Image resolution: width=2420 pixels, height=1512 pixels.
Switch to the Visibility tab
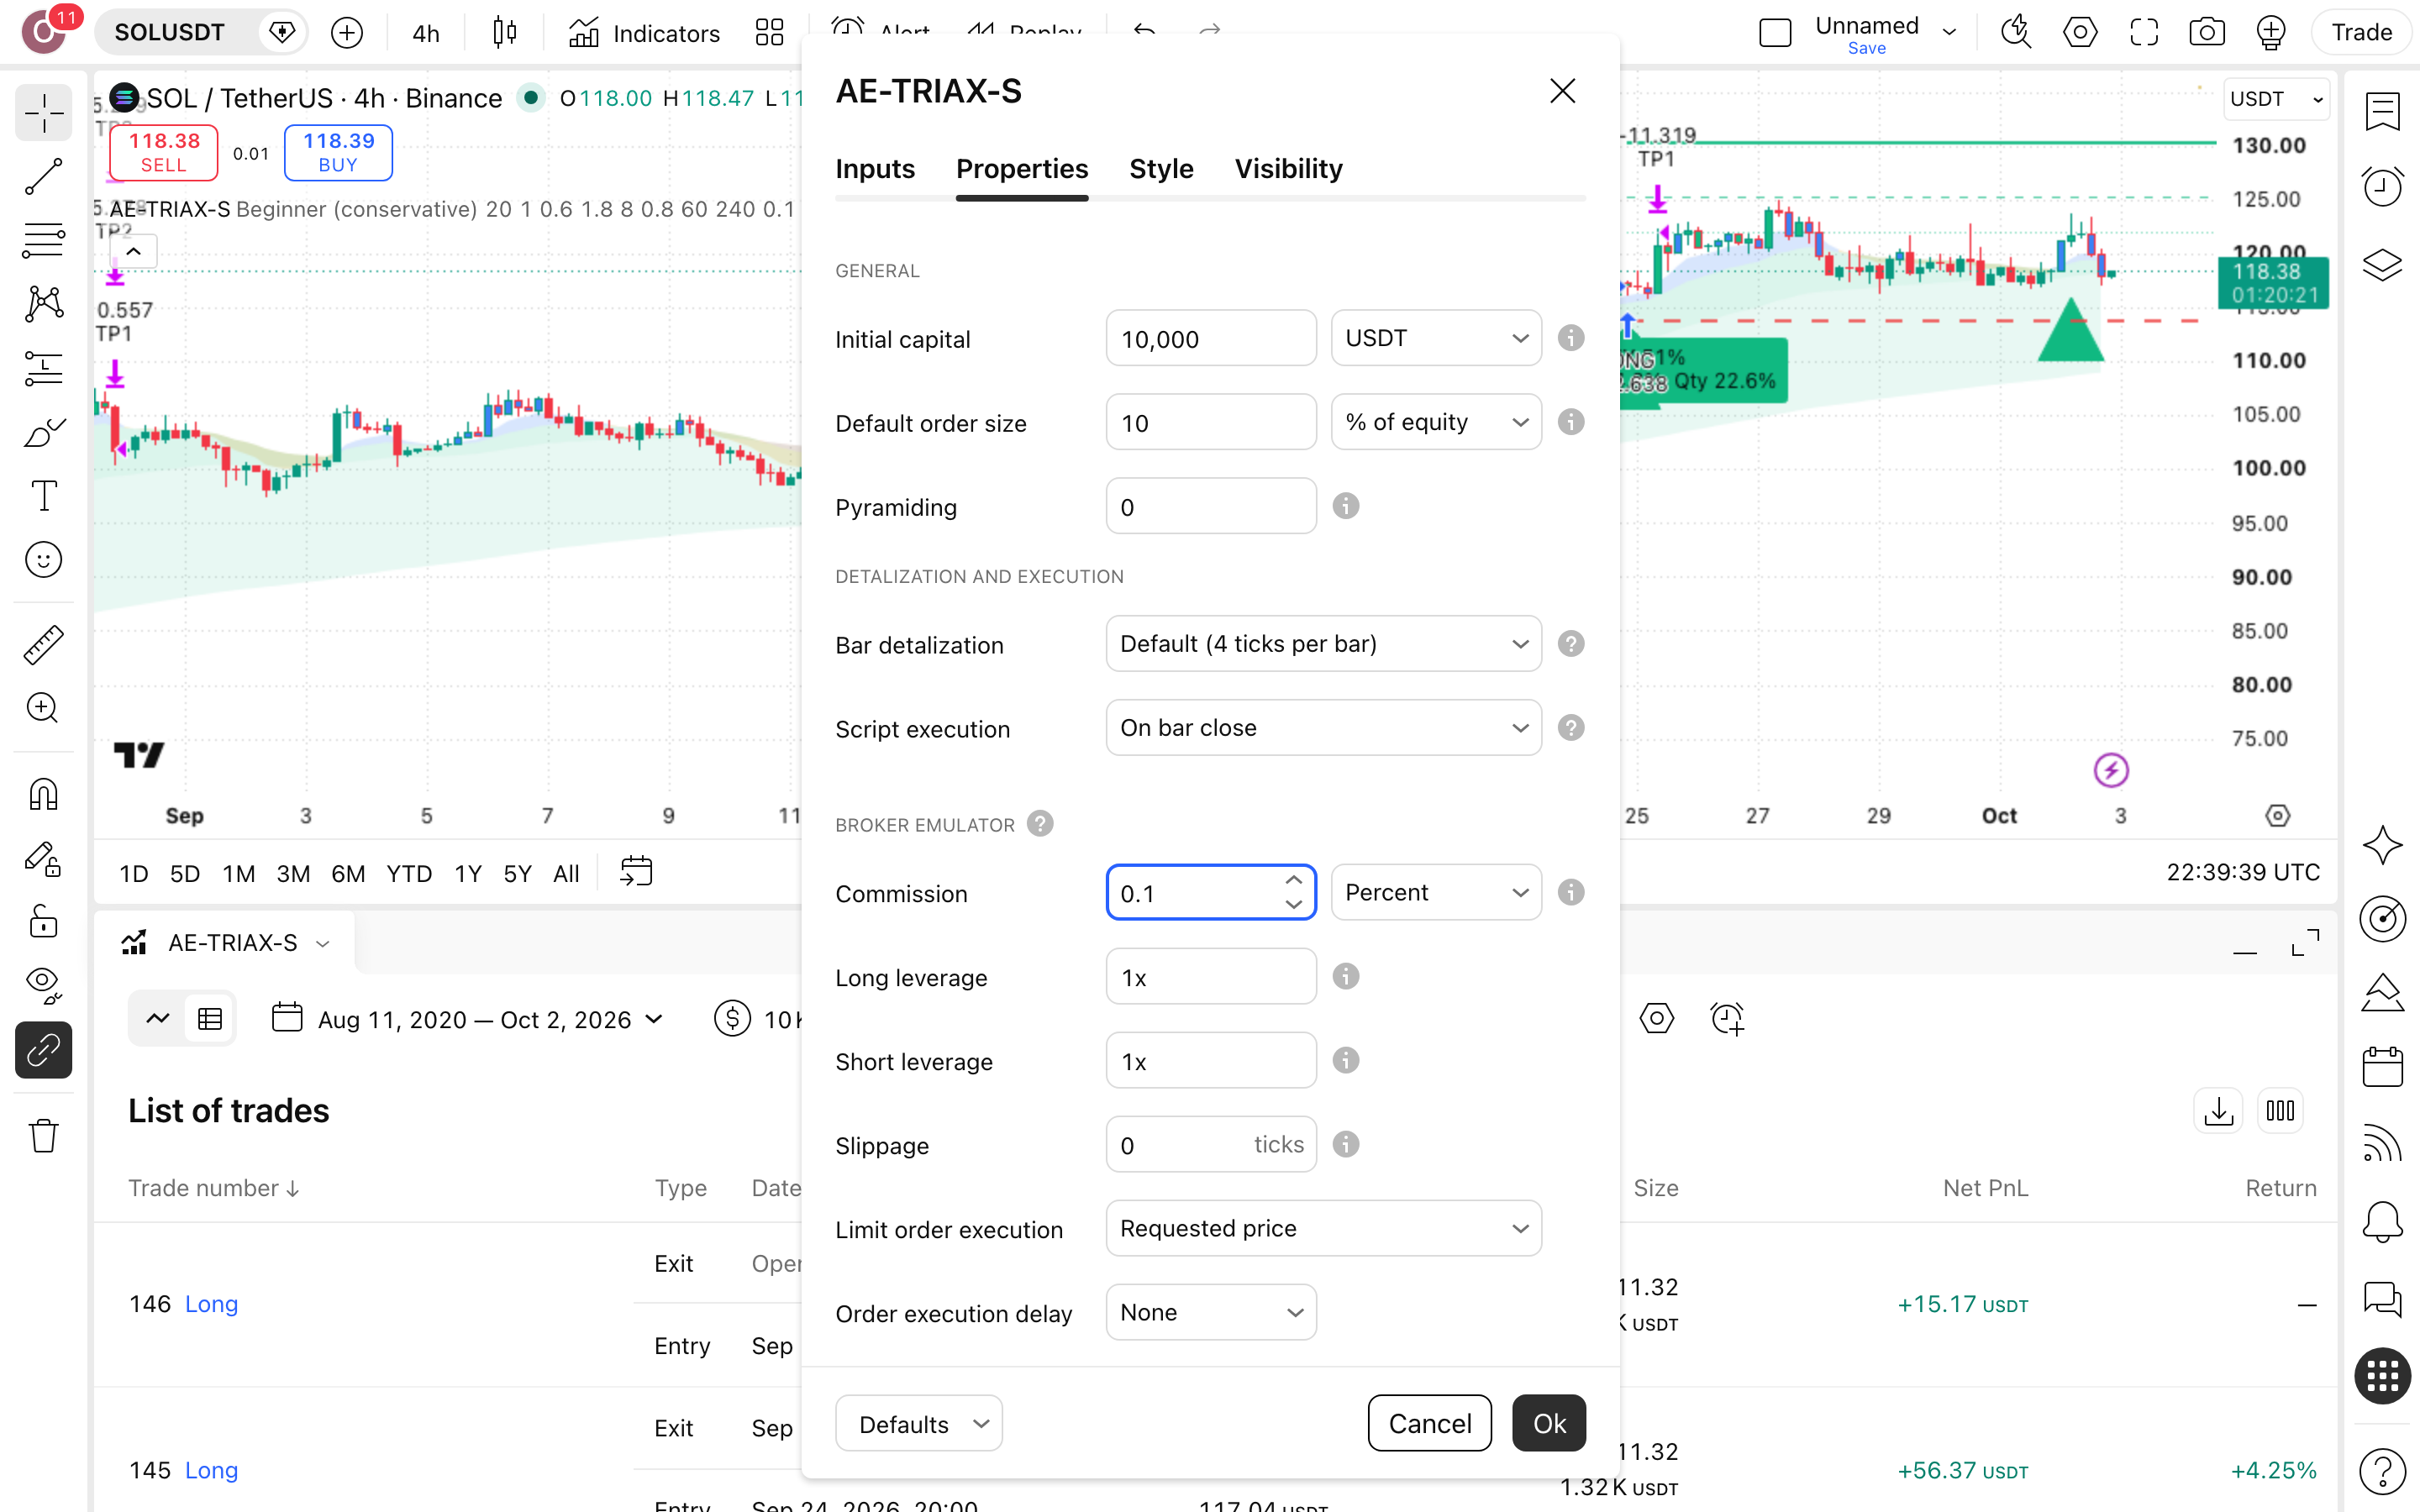(x=1288, y=169)
